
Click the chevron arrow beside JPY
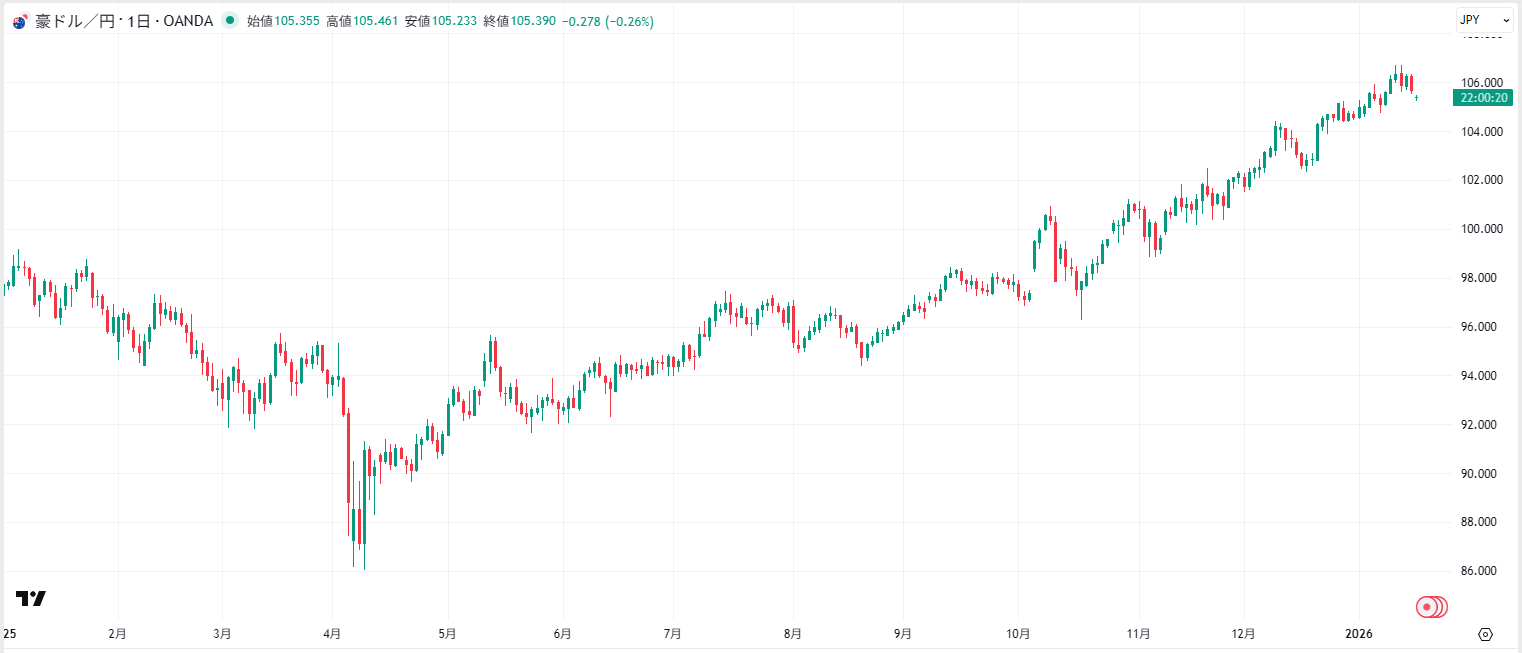click(1505, 19)
